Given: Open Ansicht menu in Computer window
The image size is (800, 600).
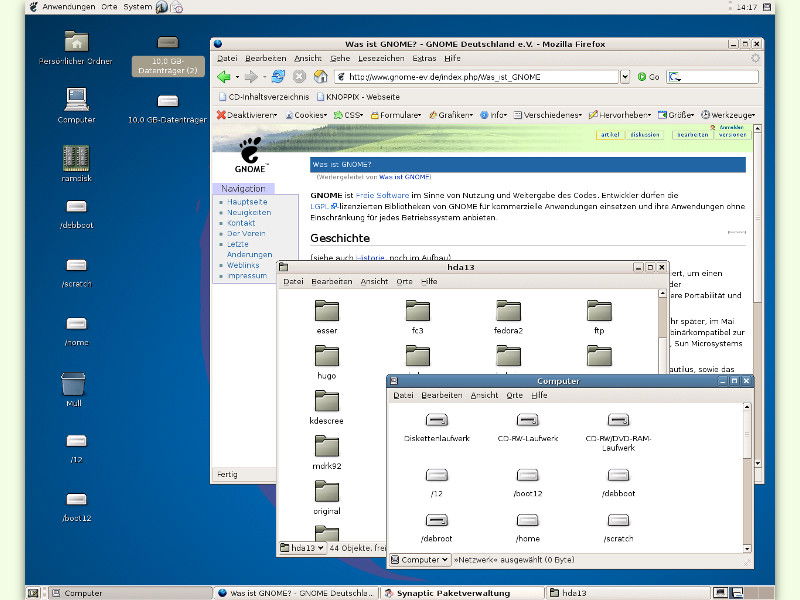Looking at the screenshot, I should point(484,395).
